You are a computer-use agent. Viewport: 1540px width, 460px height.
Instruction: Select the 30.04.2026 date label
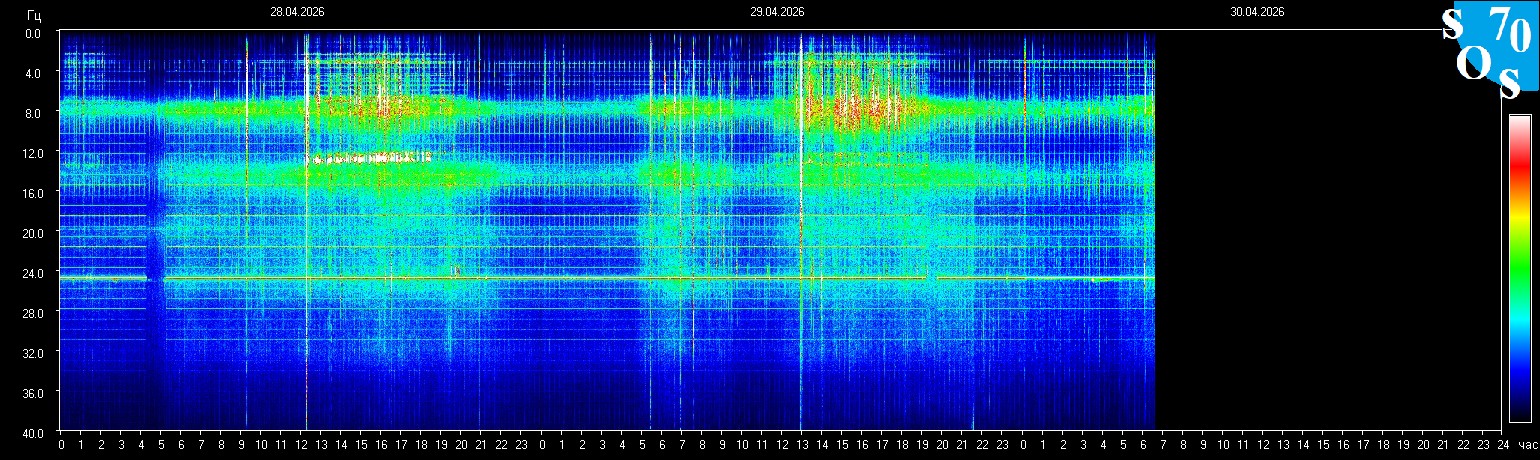1257,12
